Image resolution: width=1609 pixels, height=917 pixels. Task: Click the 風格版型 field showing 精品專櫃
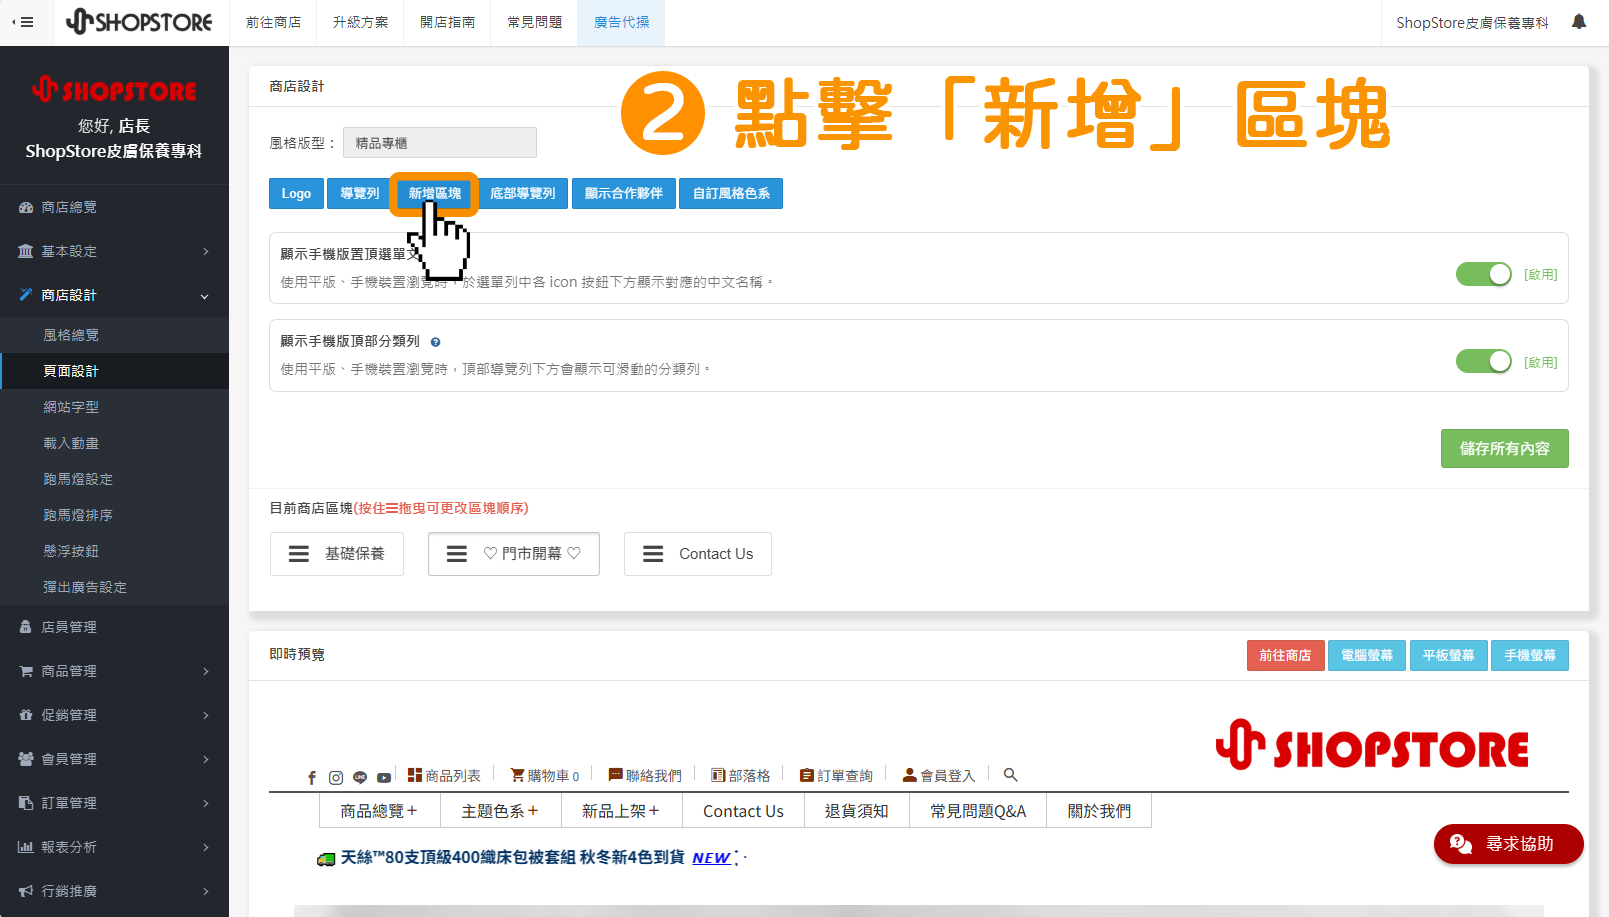coord(440,143)
